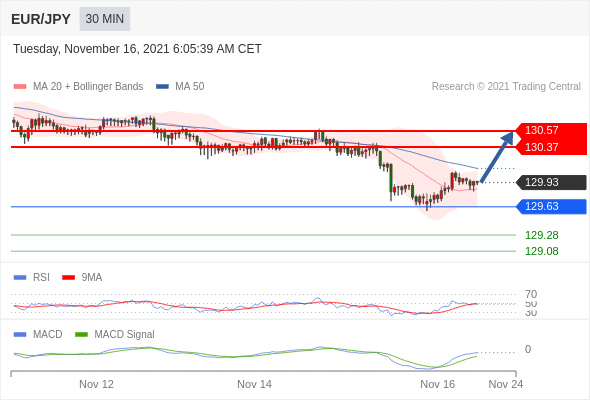Toggle the MA 50 legend entry
This screenshot has width=590, height=400.
180,87
